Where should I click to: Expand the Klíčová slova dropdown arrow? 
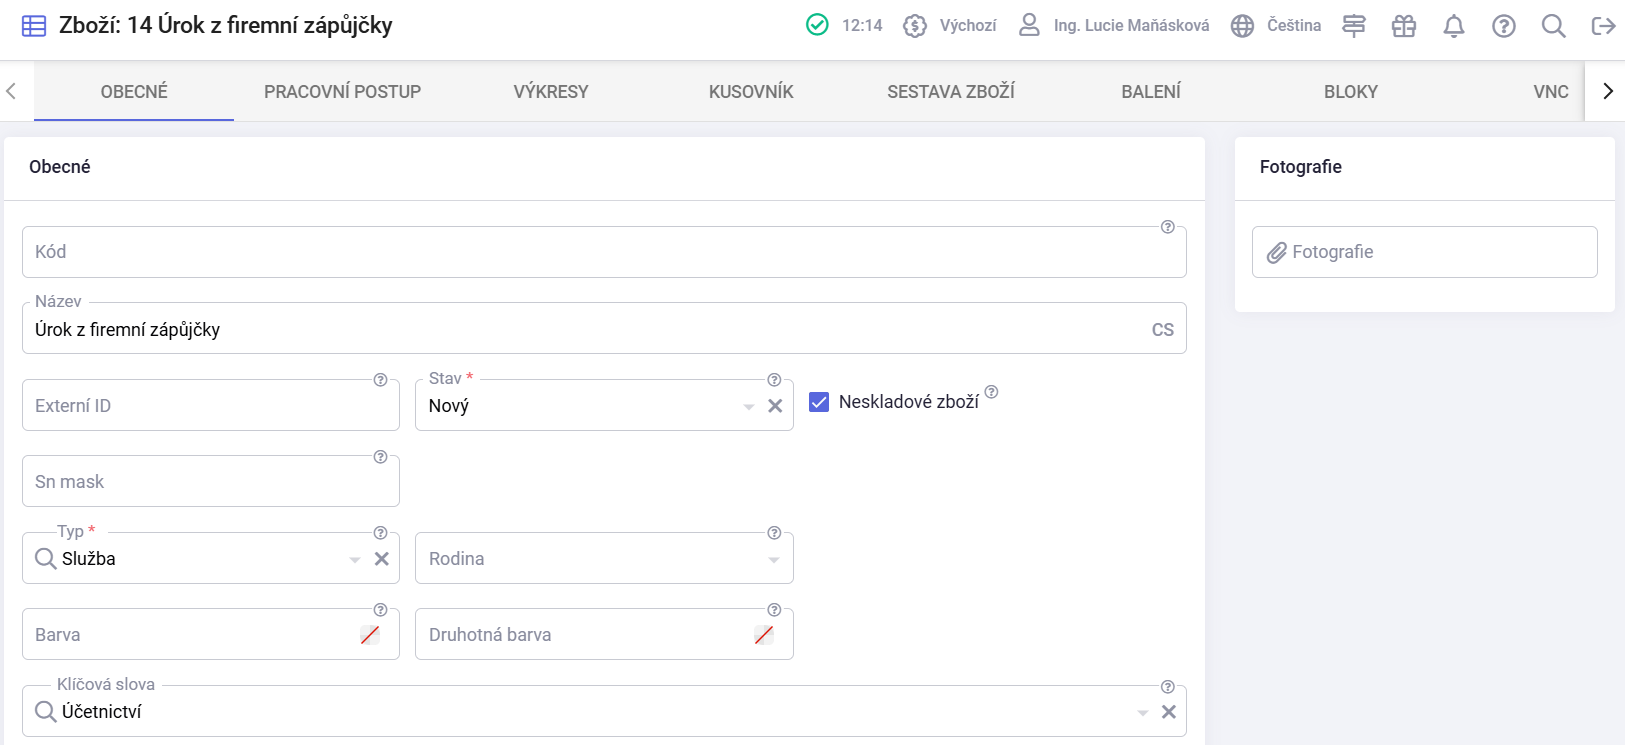coord(1143,713)
